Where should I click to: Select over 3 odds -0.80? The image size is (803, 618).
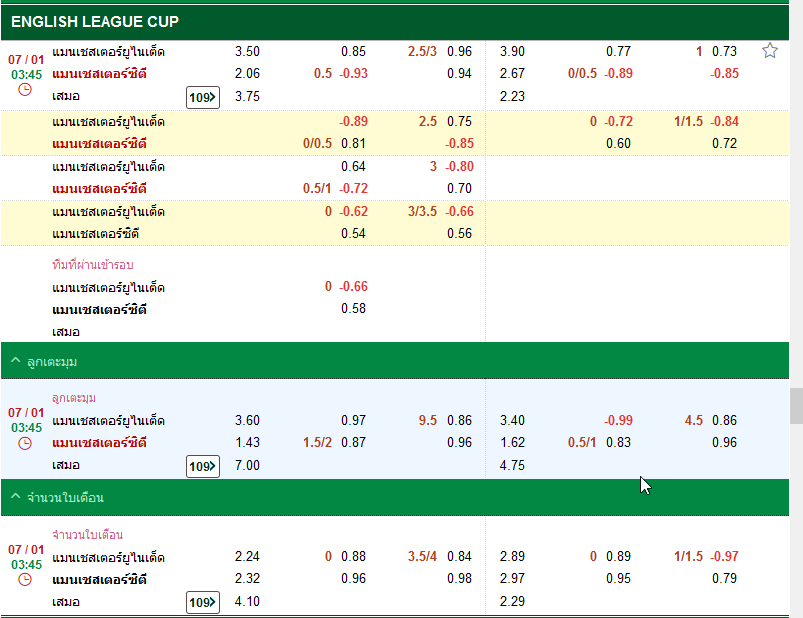pyautogui.click(x=459, y=167)
